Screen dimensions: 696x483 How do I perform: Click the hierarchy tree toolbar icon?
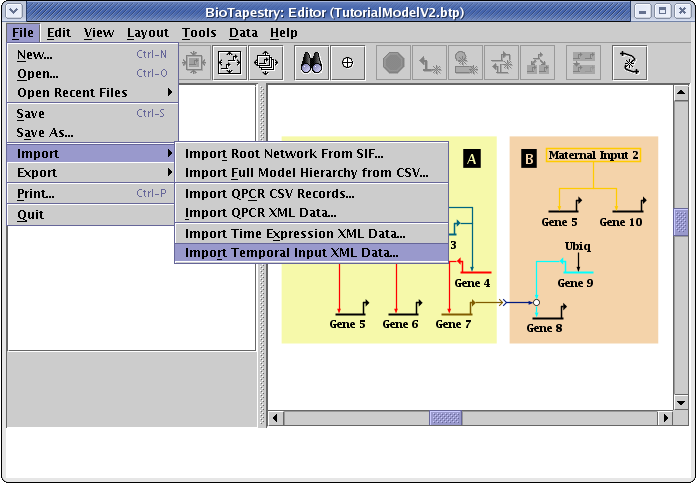[538, 62]
